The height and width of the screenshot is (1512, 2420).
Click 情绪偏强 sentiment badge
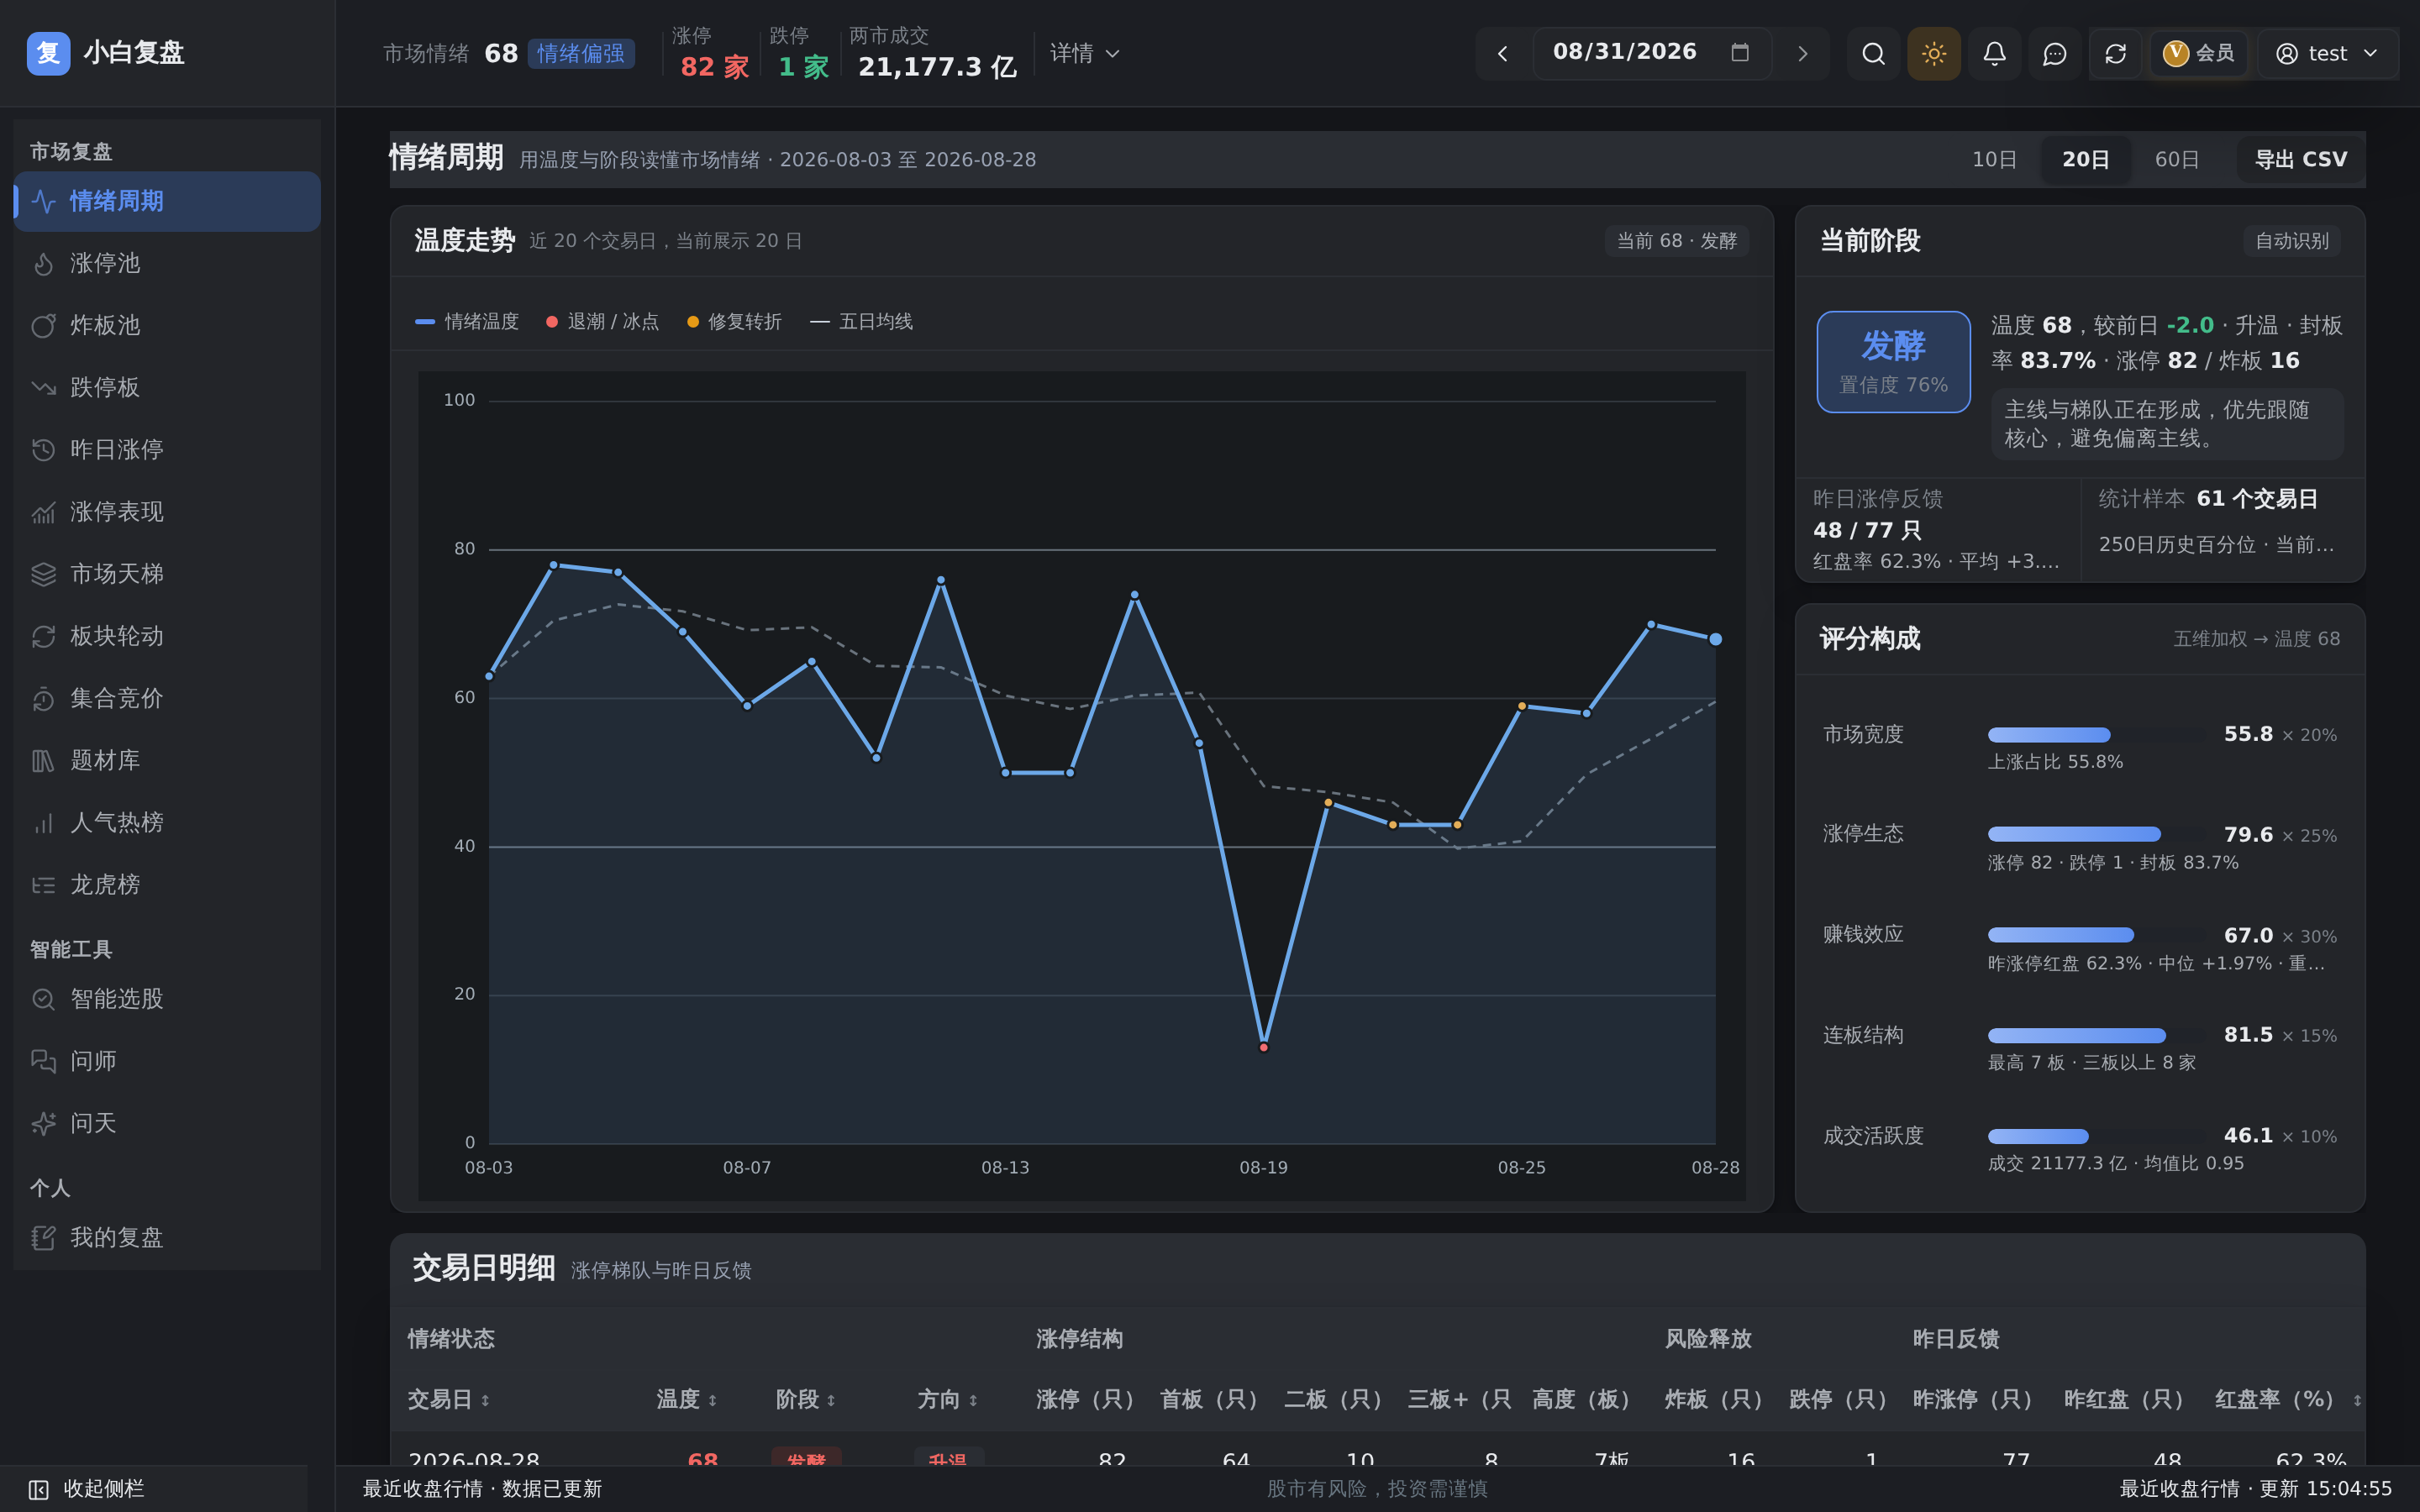pyautogui.click(x=580, y=53)
